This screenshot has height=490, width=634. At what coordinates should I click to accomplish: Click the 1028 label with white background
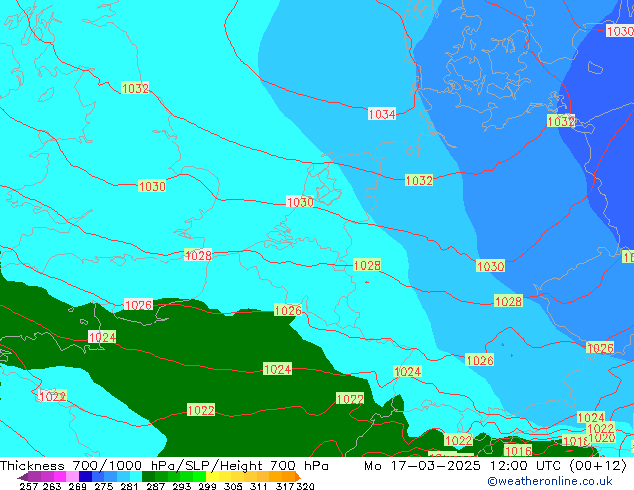198,255
